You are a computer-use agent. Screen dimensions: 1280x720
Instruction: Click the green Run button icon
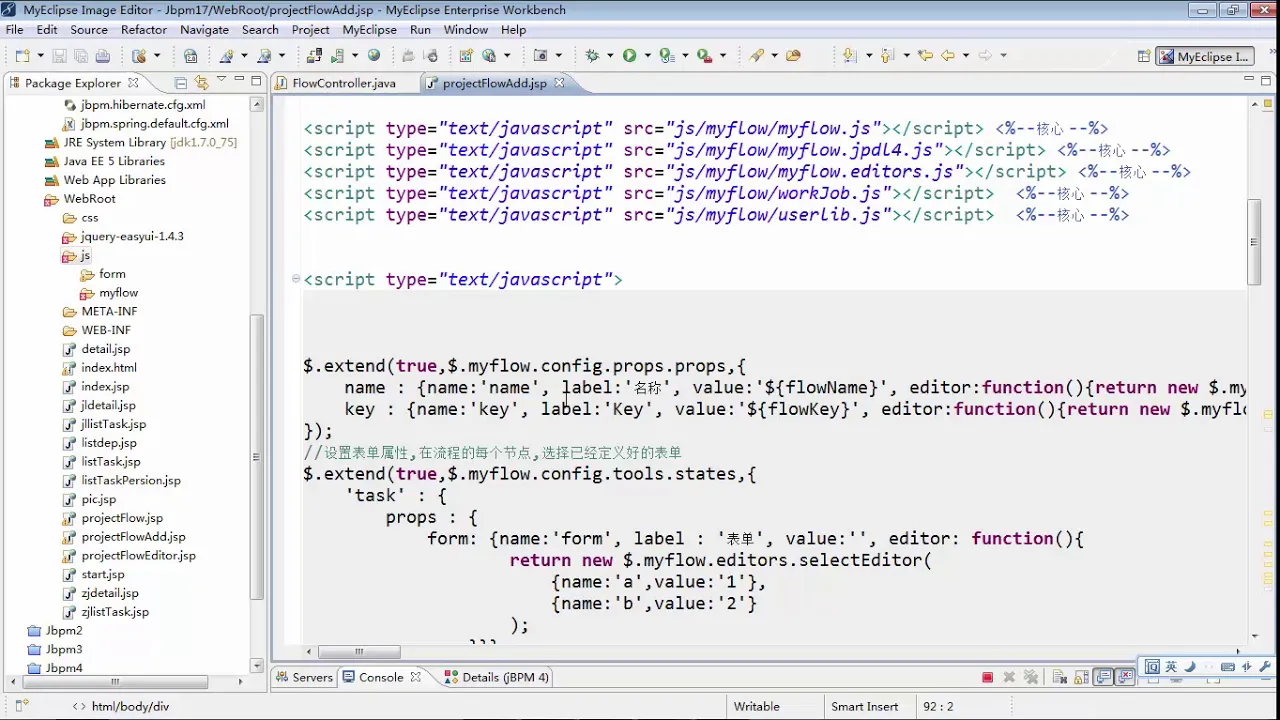pyautogui.click(x=629, y=56)
